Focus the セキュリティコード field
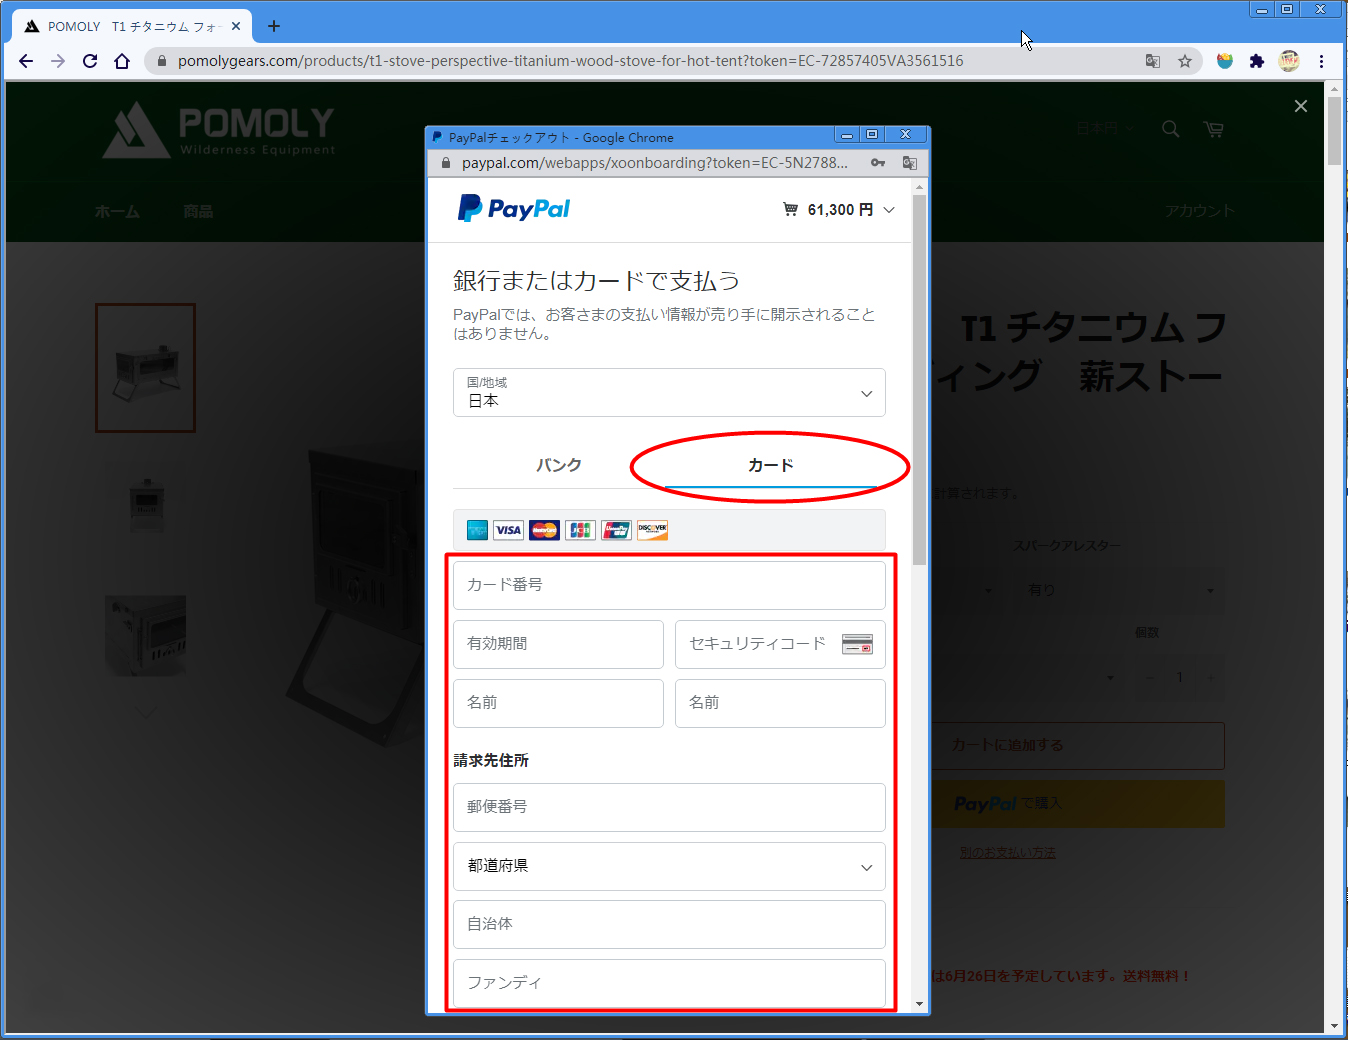This screenshot has width=1348, height=1040. [780, 644]
